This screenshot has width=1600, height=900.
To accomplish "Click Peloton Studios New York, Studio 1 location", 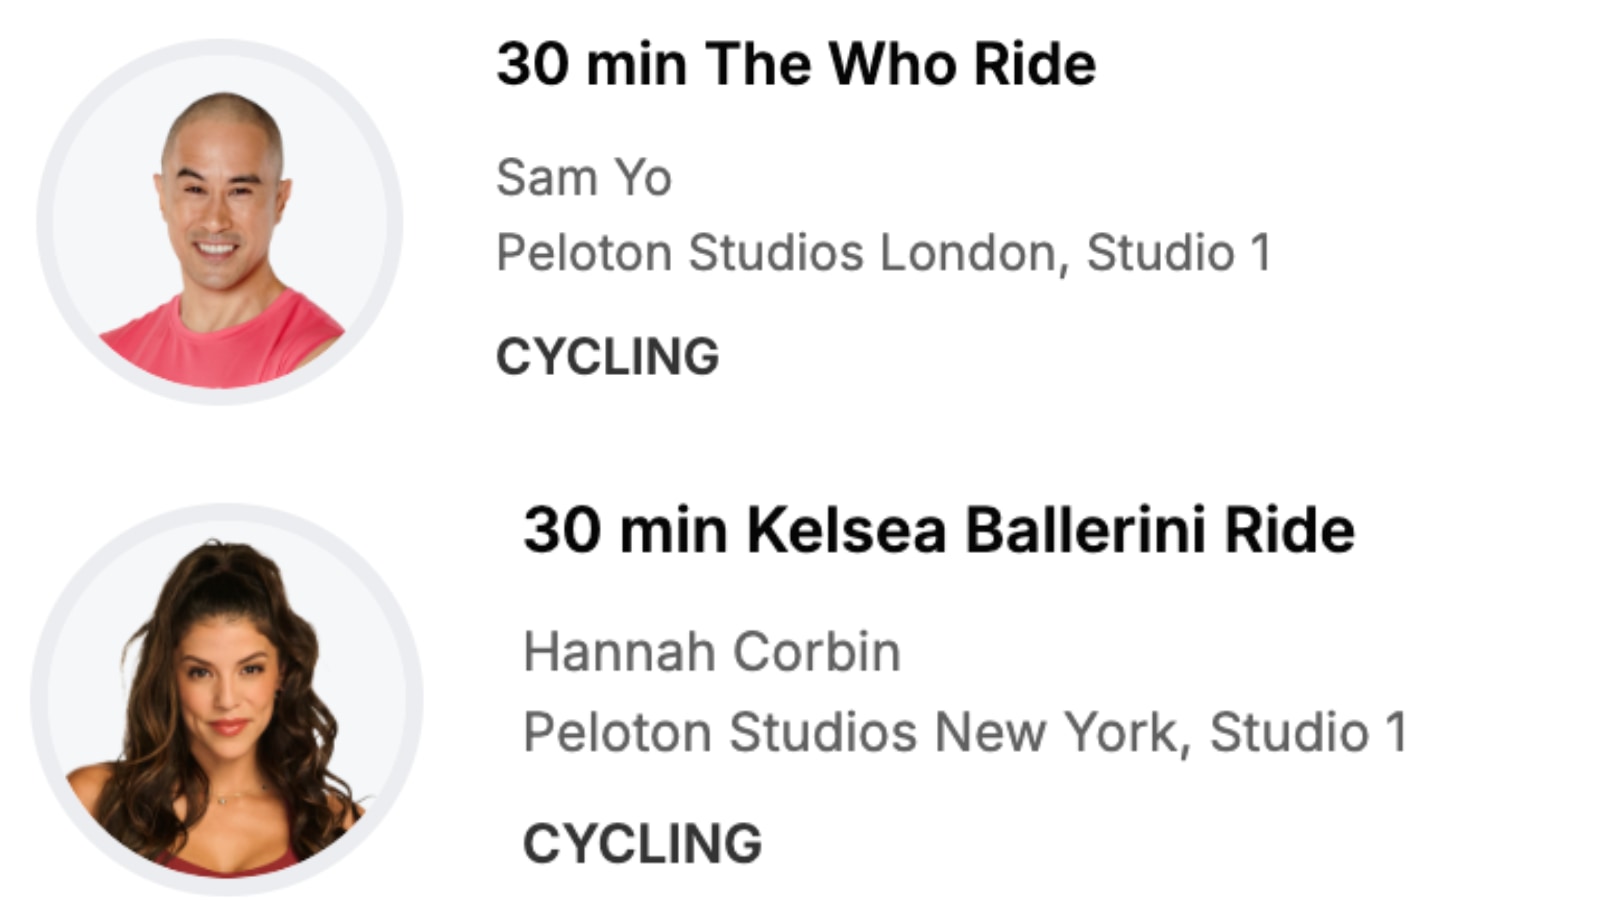I will coord(964,732).
